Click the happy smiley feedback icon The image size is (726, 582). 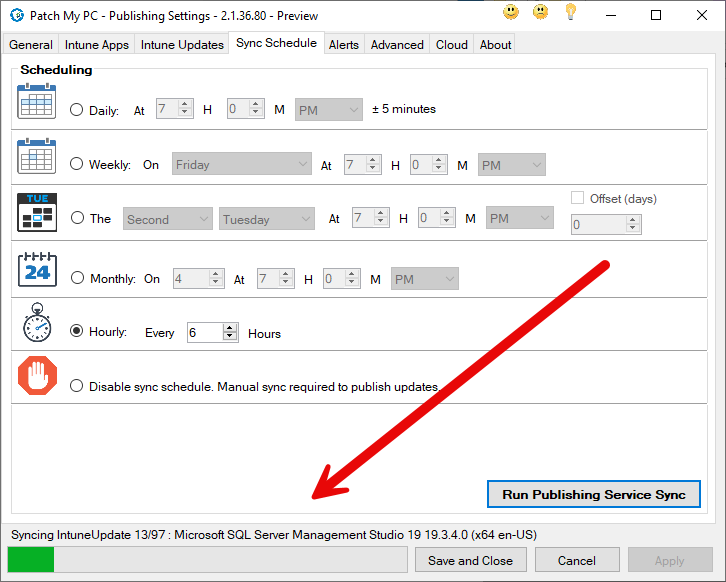pyautogui.click(x=511, y=12)
